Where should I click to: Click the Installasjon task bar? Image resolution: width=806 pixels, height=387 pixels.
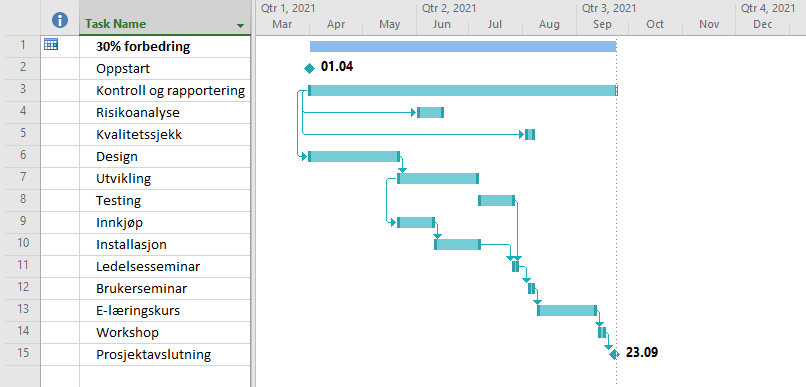[x=457, y=245]
